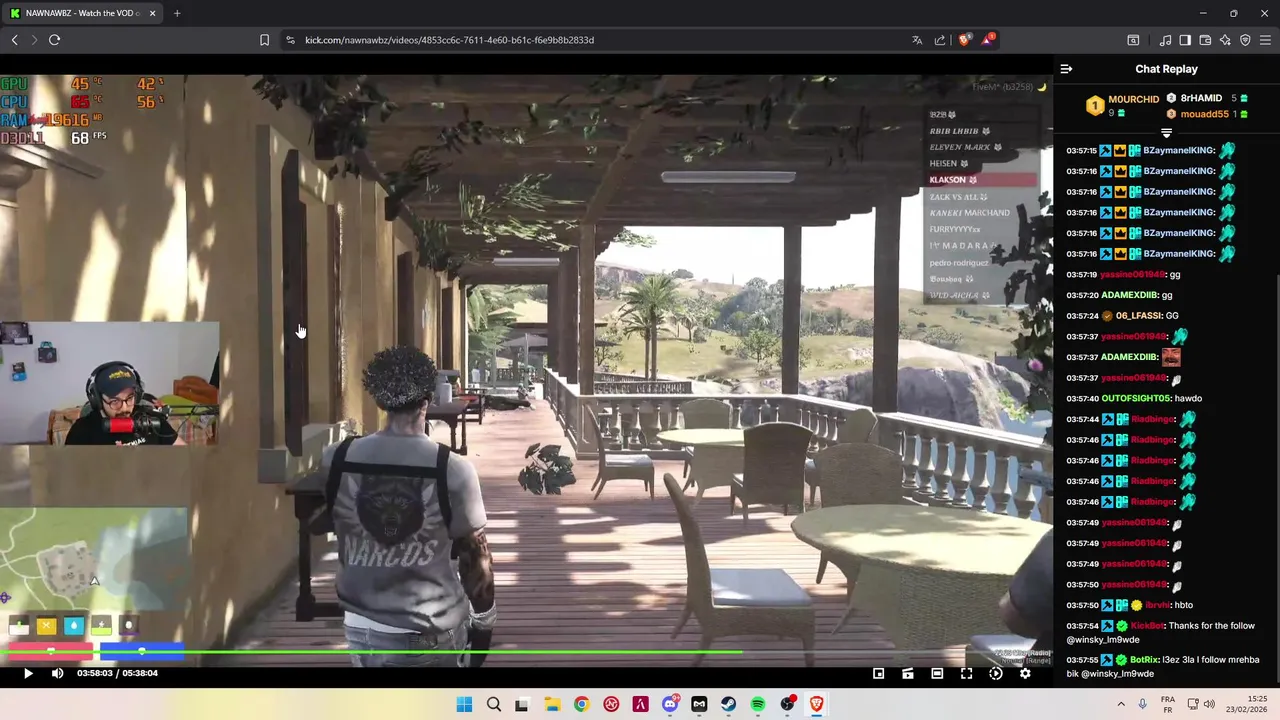
Task: Open the Brave Wallet icon
Action: click(1205, 40)
